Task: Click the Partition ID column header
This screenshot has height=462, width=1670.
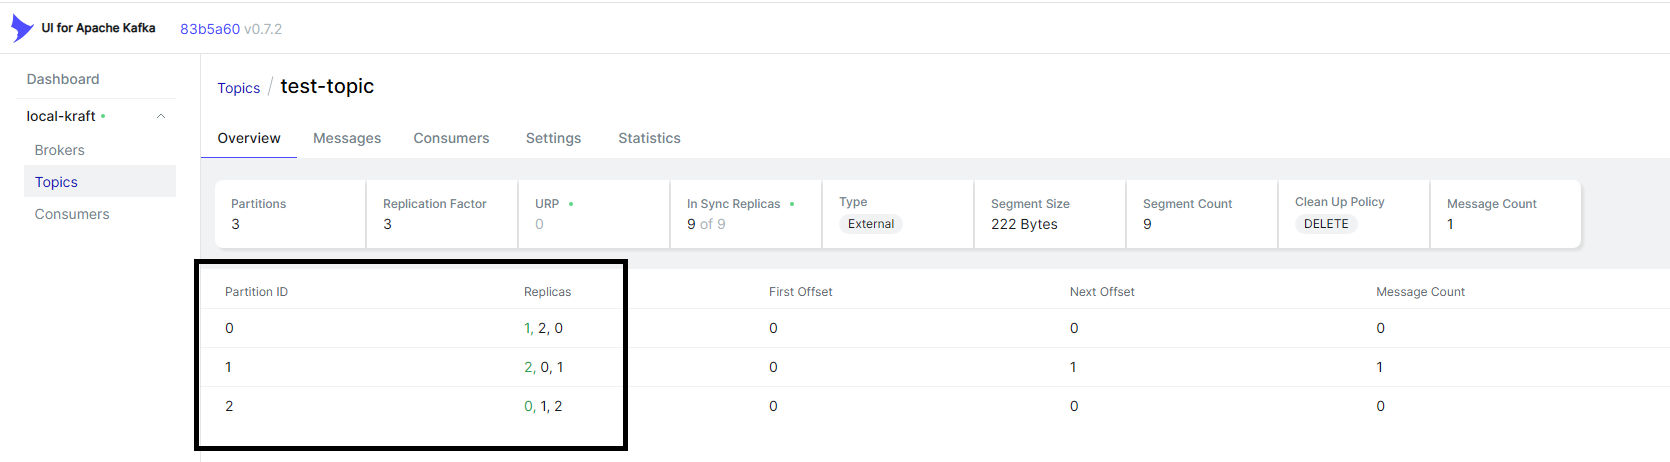Action: click(256, 292)
